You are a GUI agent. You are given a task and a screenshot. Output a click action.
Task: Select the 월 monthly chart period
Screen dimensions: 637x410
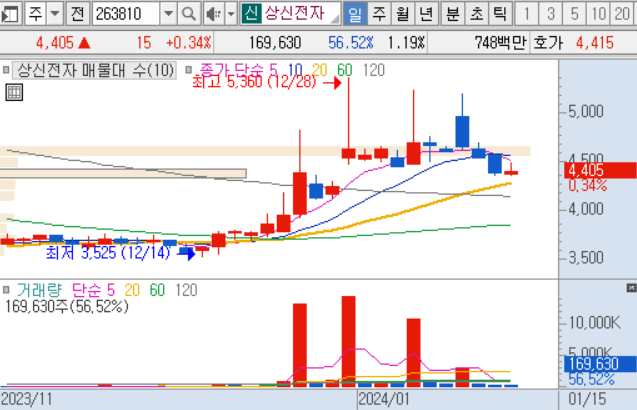pos(403,14)
